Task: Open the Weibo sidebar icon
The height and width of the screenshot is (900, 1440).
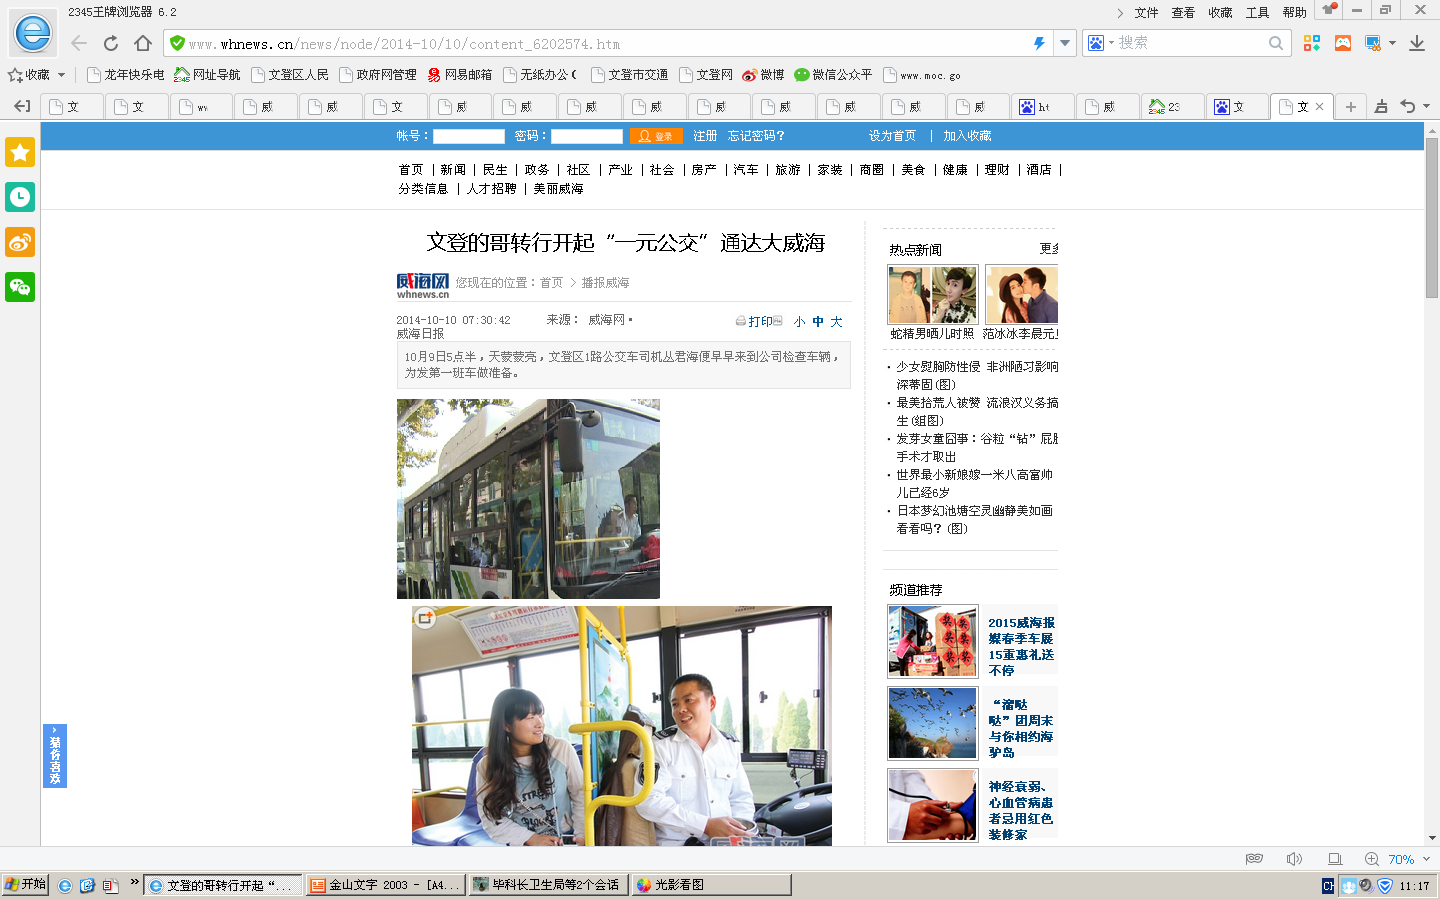Action: click(x=20, y=242)
